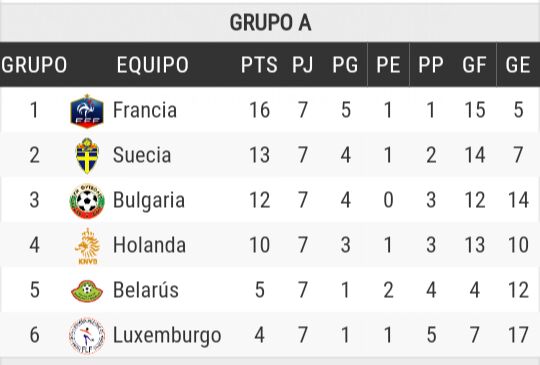
Task: Click the Belarús team name
Action: coord(146,290)
